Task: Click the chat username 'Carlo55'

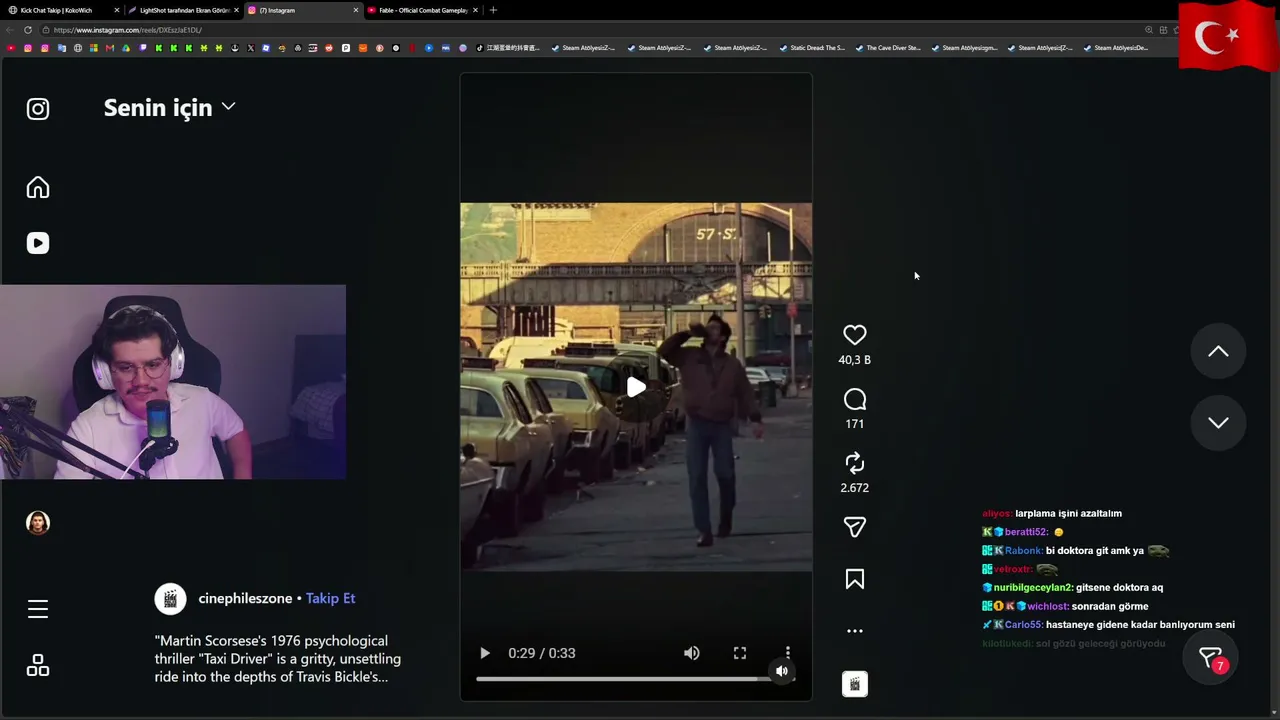Action: coord(1024,625)
